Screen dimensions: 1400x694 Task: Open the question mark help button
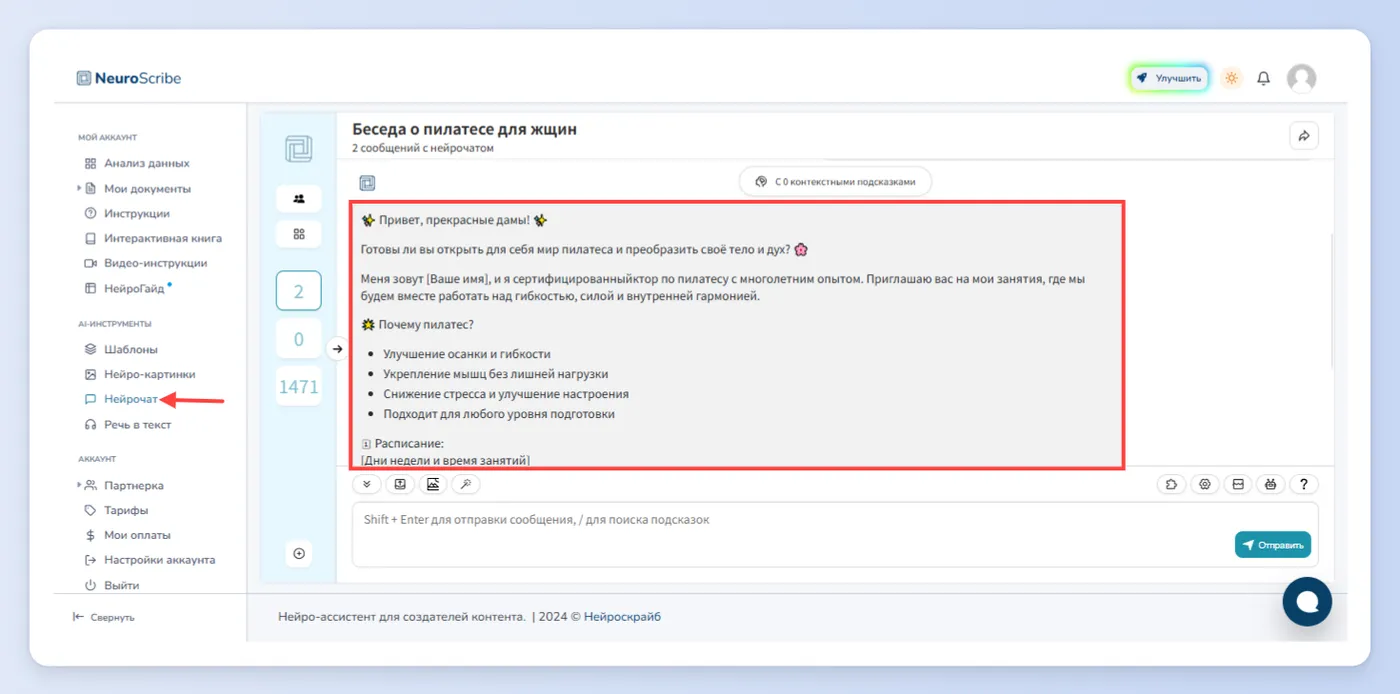(x=1304, y=484)
